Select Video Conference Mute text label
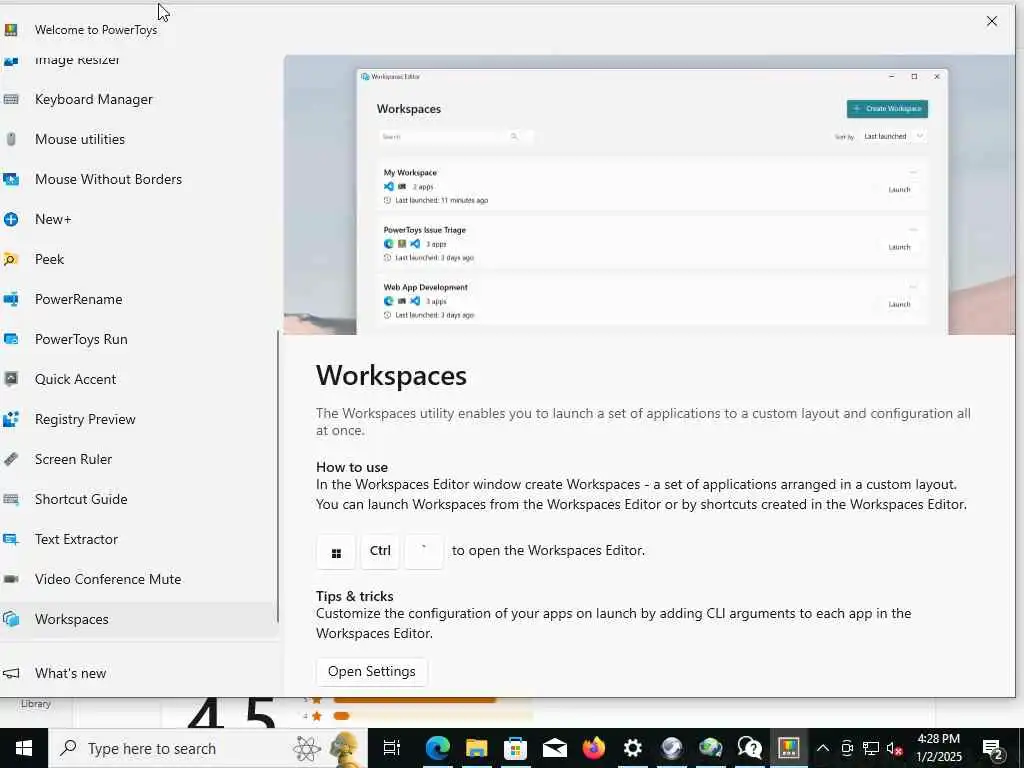 point(108,579)
